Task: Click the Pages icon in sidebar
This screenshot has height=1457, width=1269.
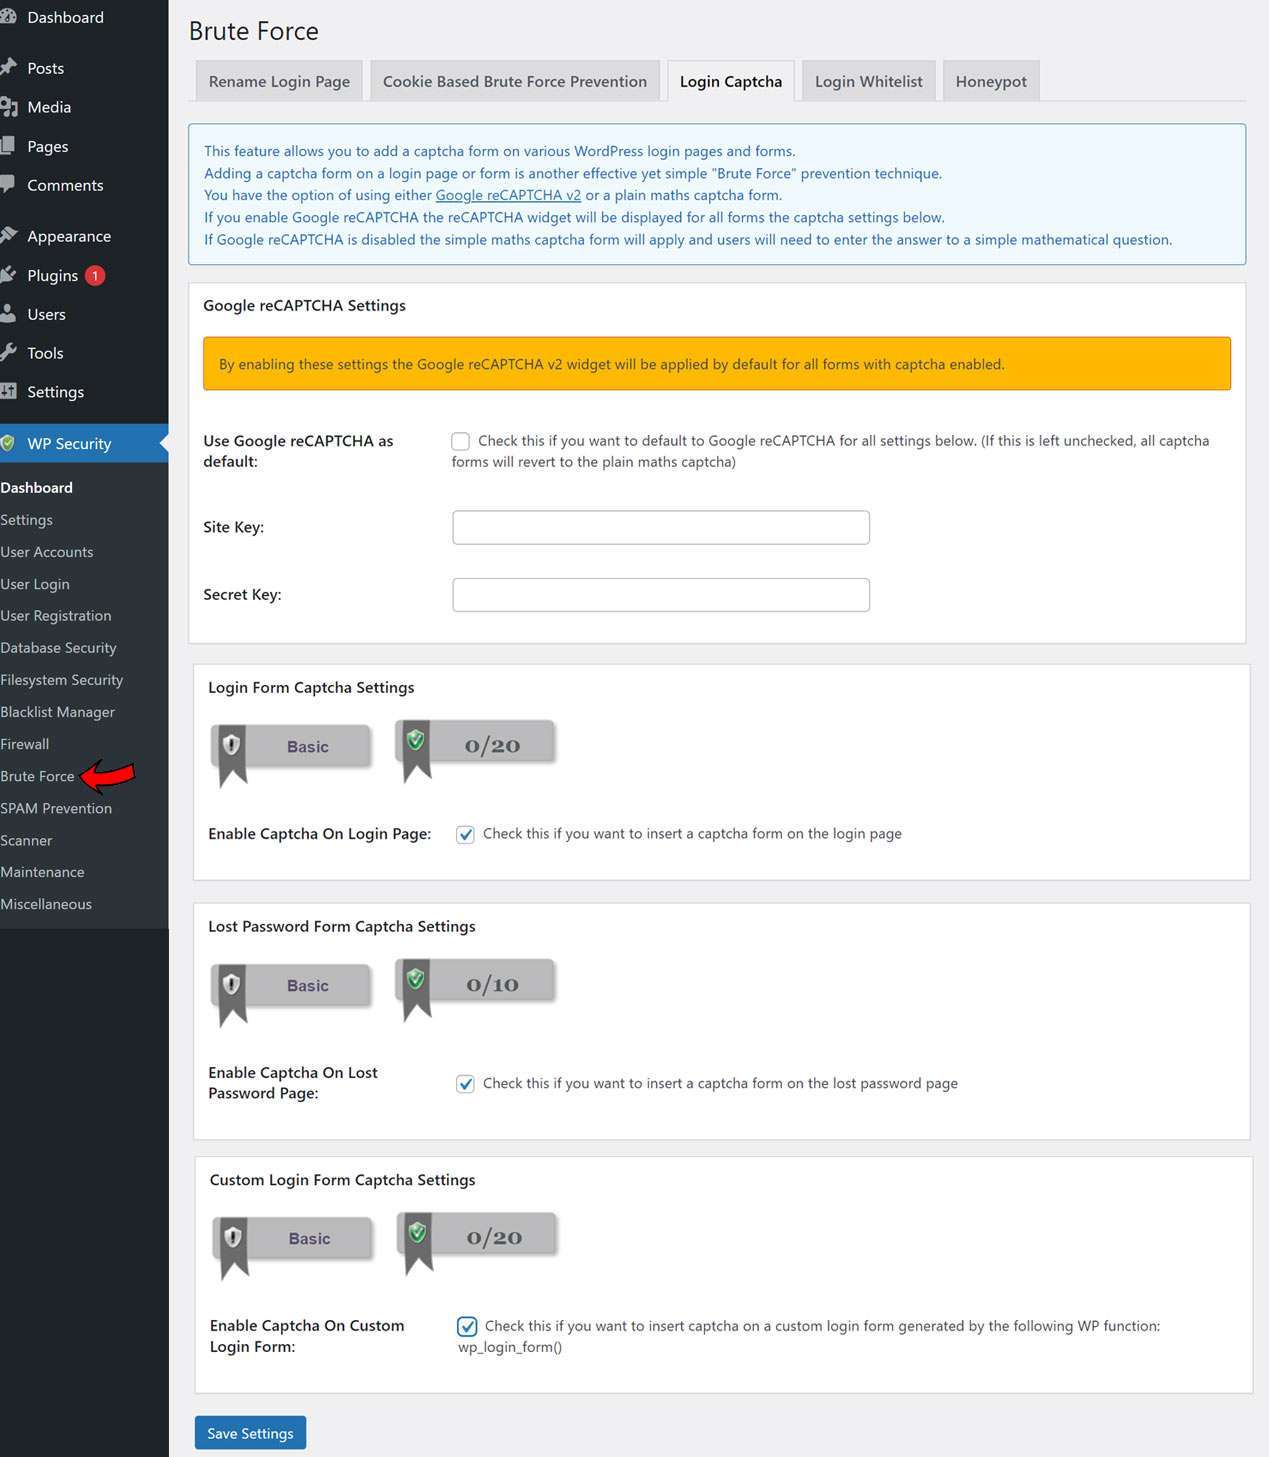Action: coord(8,145)
